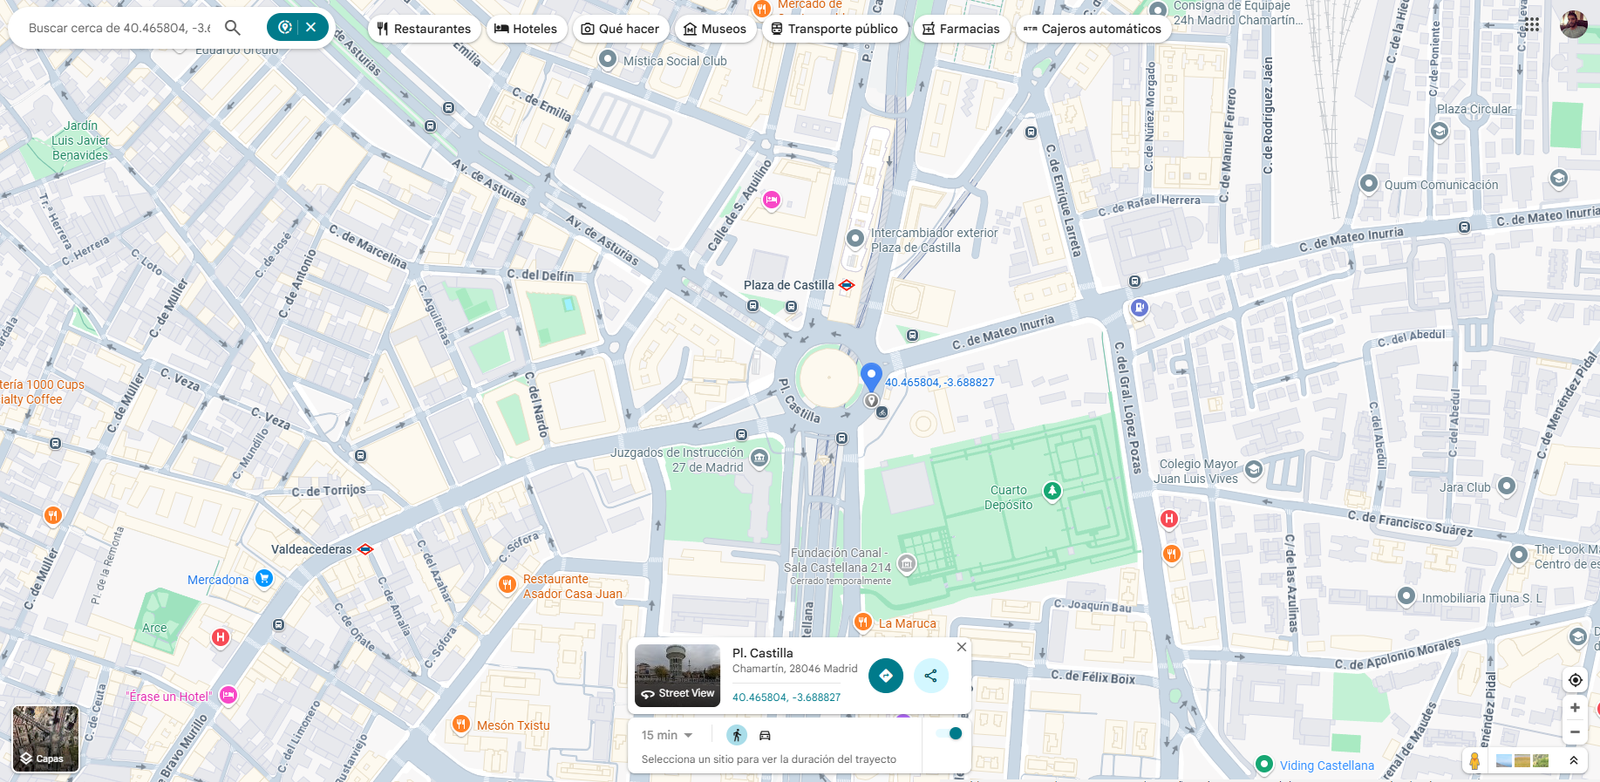
Task: Center map on my location
Action: point(1575,680)
